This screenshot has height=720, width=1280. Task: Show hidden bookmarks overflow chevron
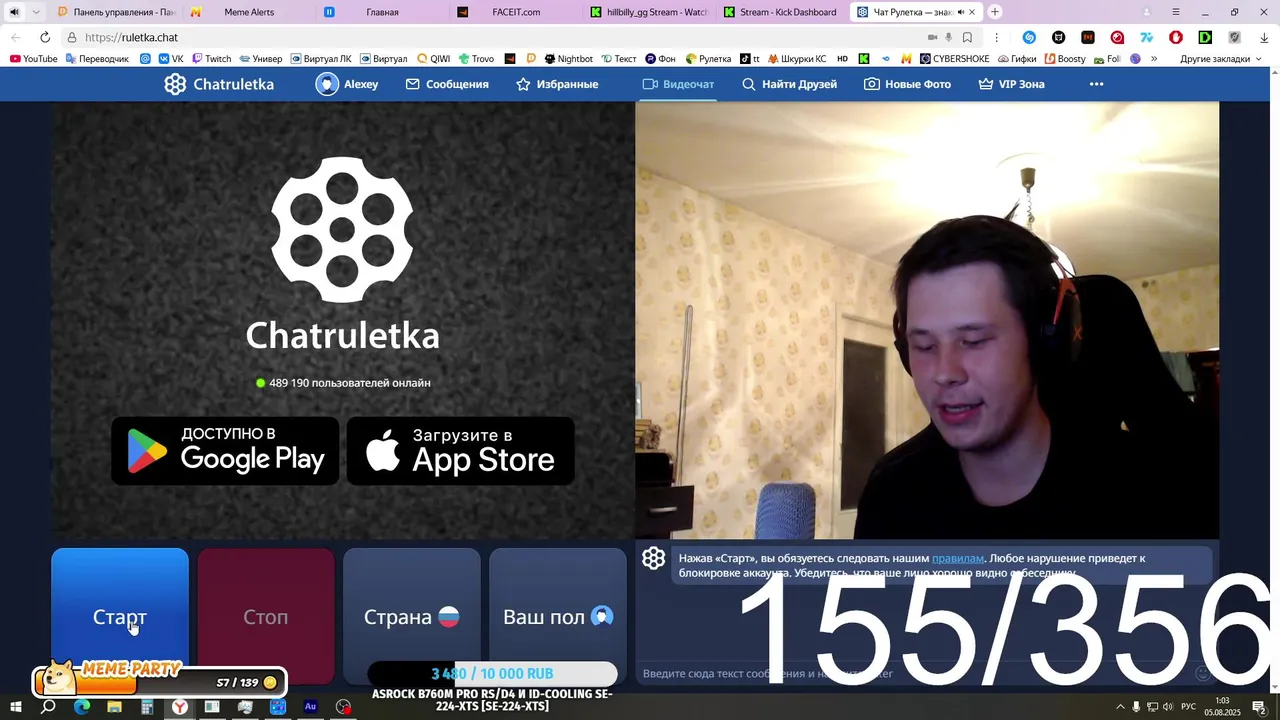click(1154, 59)
